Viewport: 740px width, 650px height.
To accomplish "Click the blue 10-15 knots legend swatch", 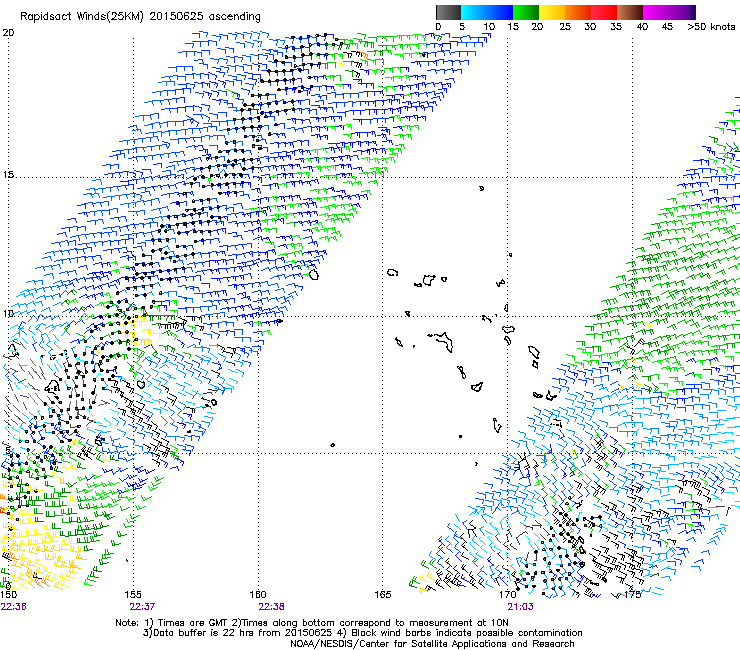I will [500, 12].
